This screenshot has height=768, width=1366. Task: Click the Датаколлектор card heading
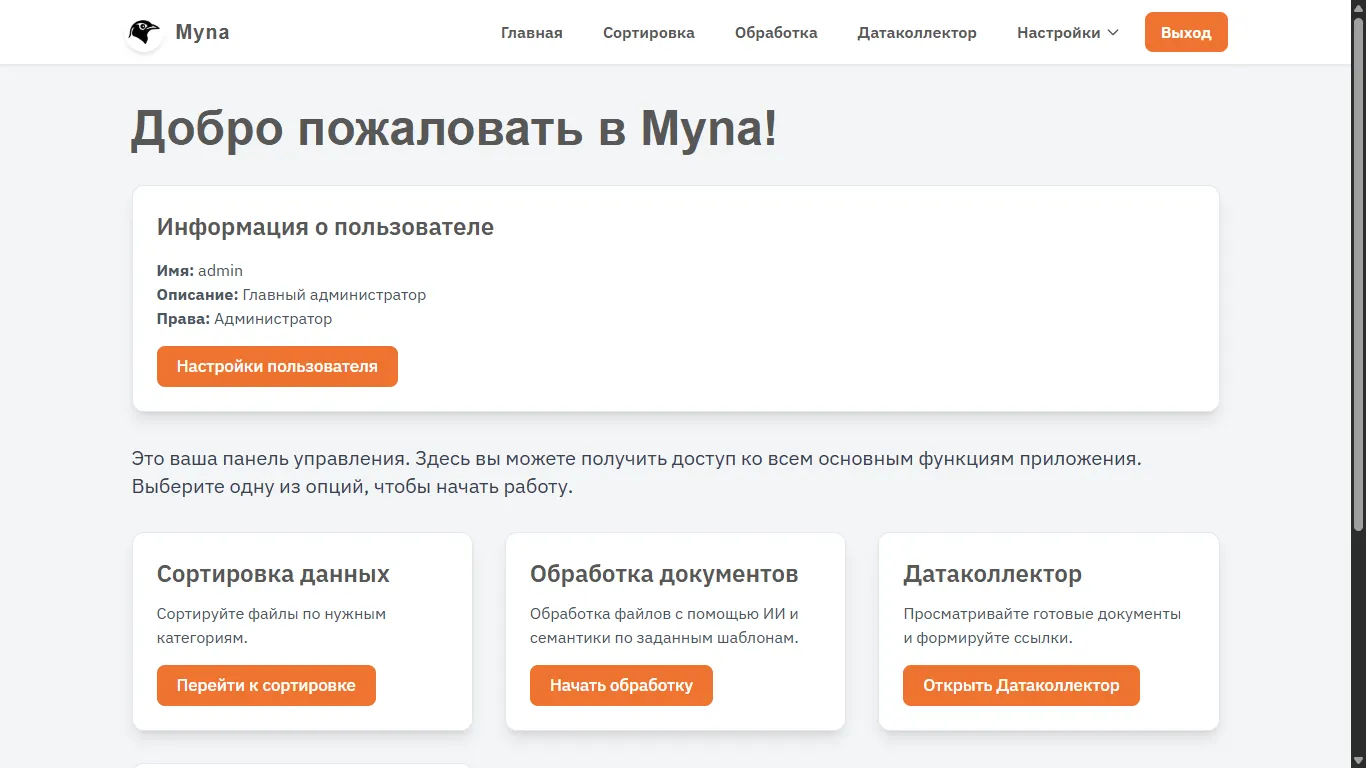tap(992, 574)
